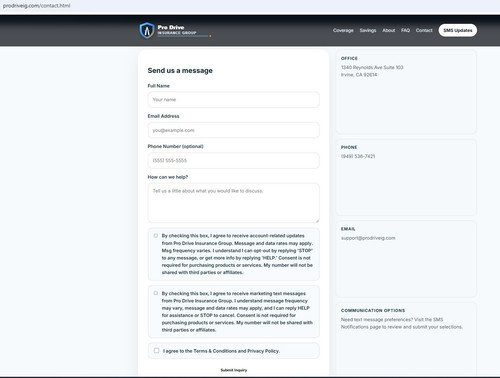Click the SMS Updates button
This screenshot has height=378, width=500.
[458, 30]
